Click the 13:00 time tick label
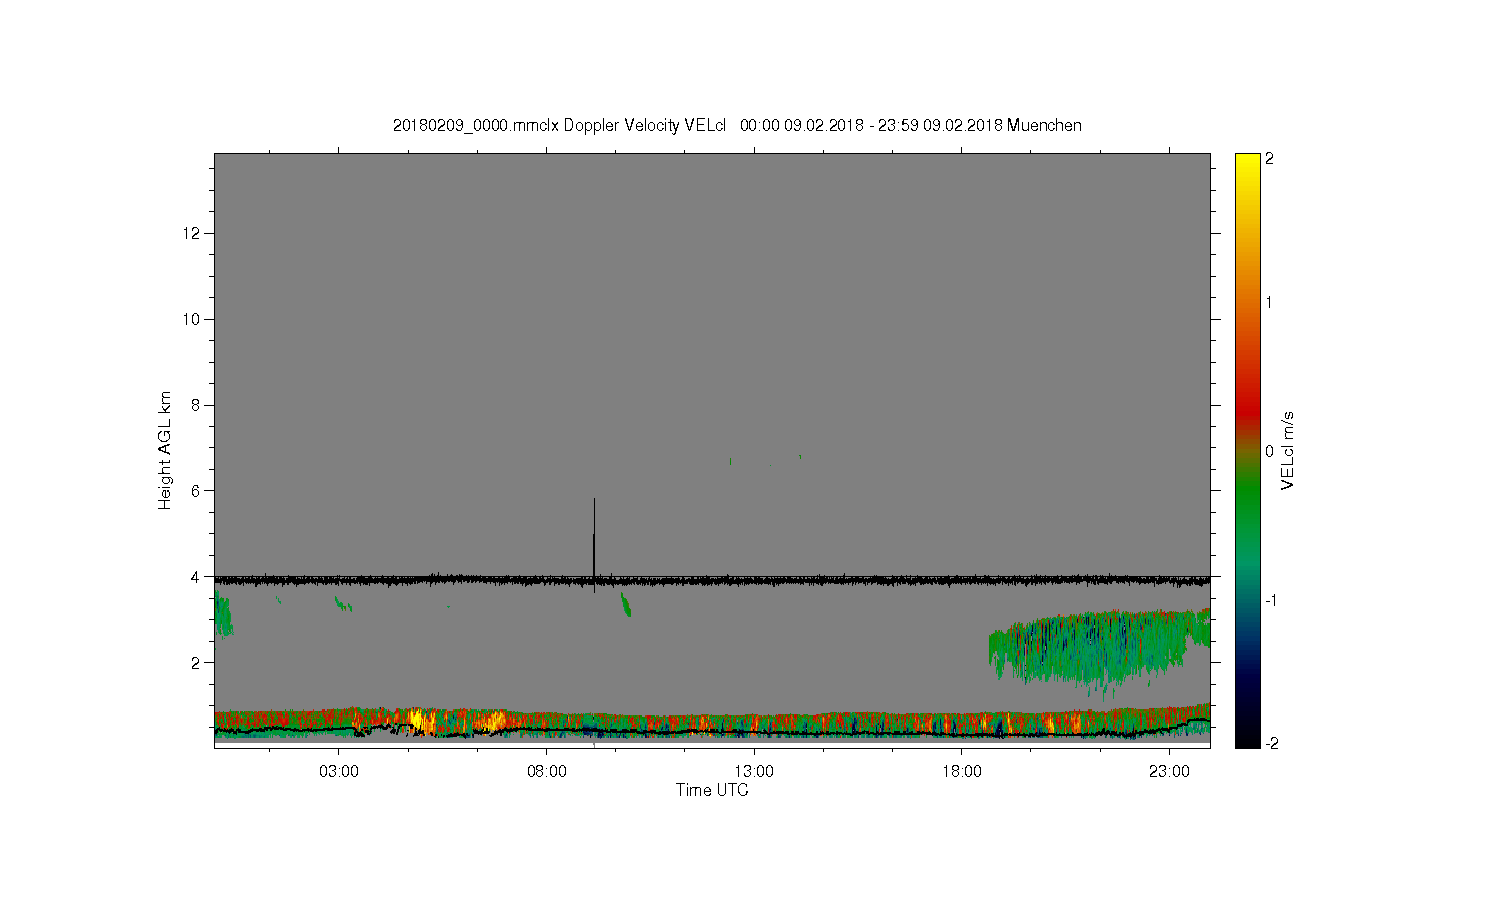1500x900 pixels. 754,772
